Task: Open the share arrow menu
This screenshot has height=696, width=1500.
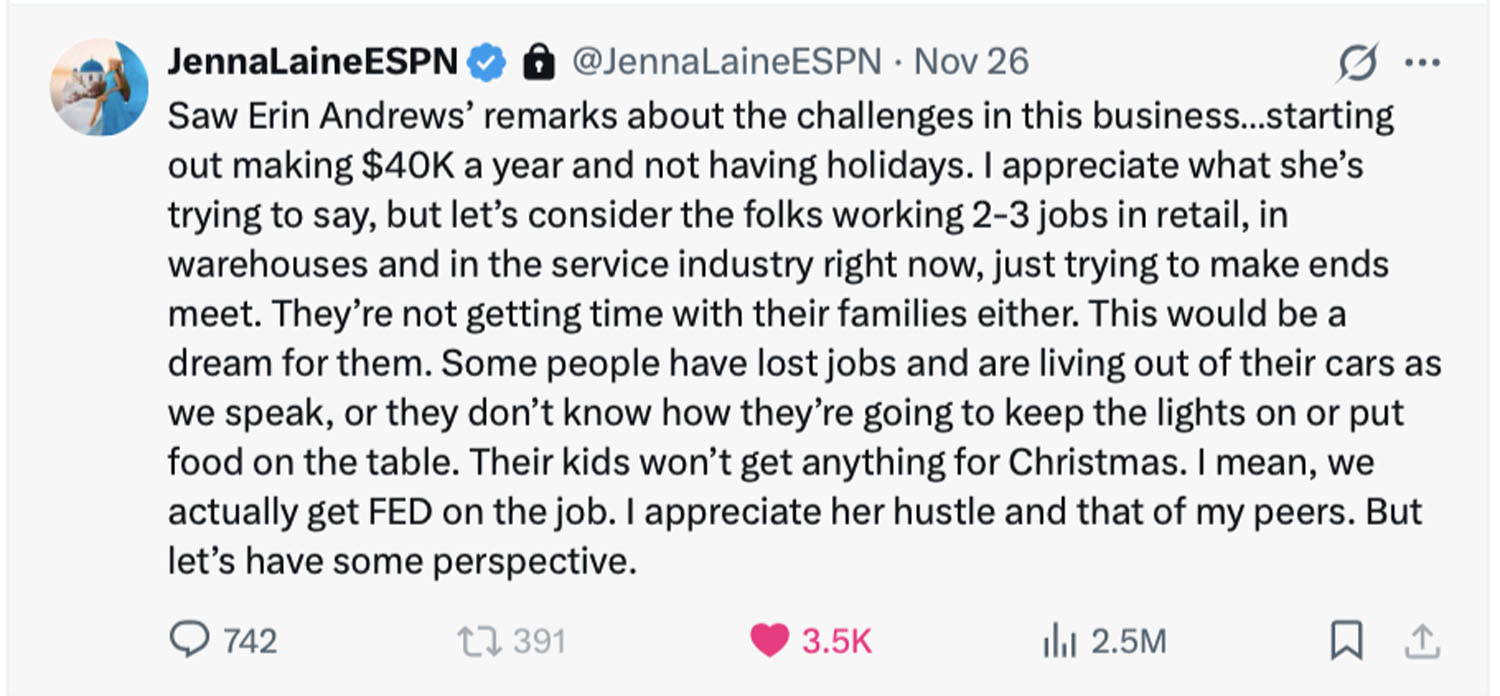Action: (x=1420, y=641)
